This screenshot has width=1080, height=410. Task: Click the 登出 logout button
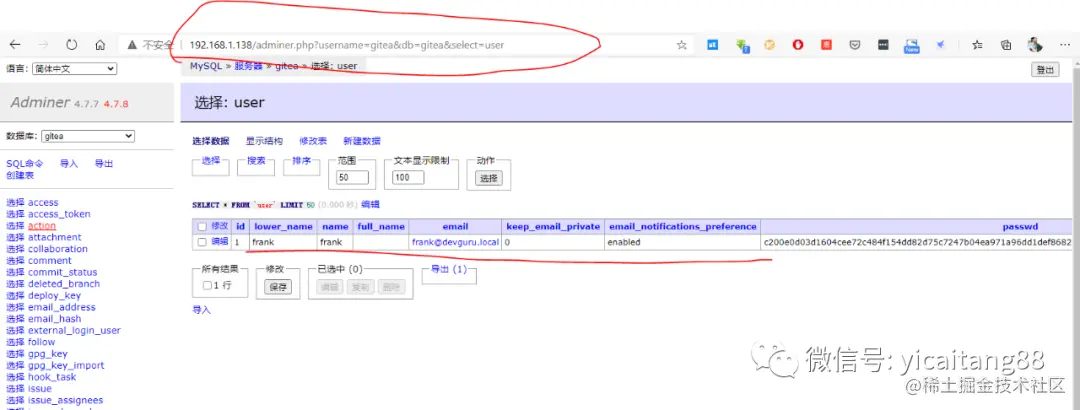(1045, 70)
